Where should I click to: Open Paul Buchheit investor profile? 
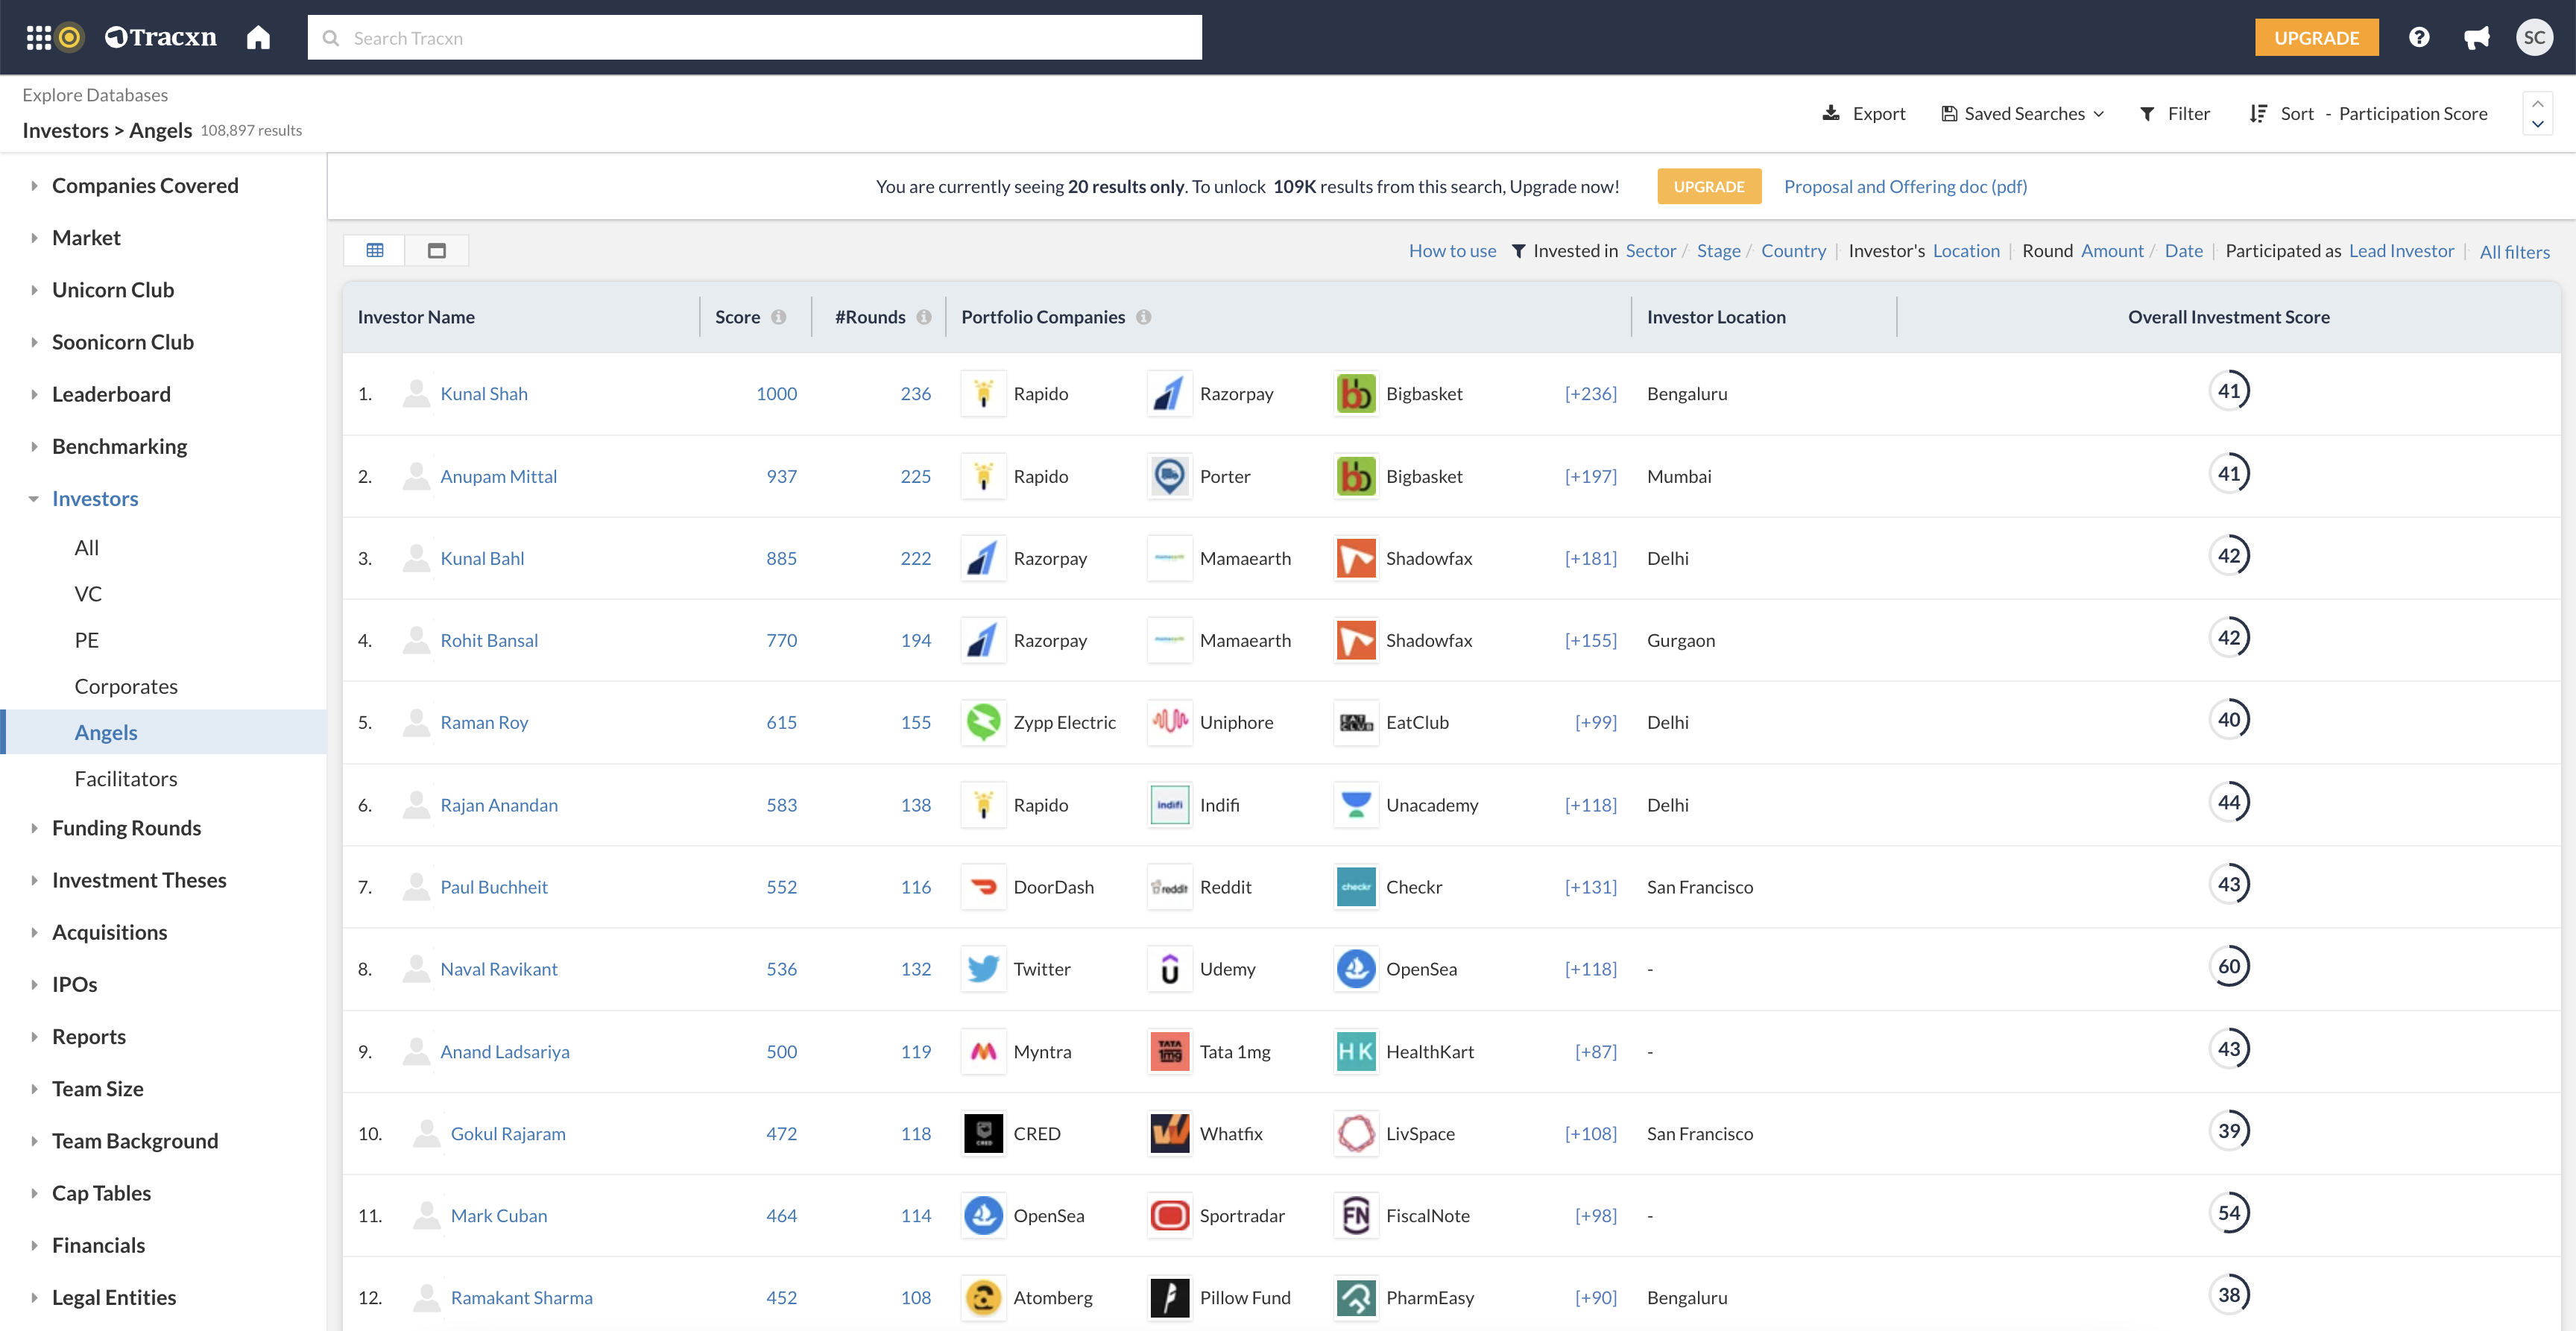point(494,887)
